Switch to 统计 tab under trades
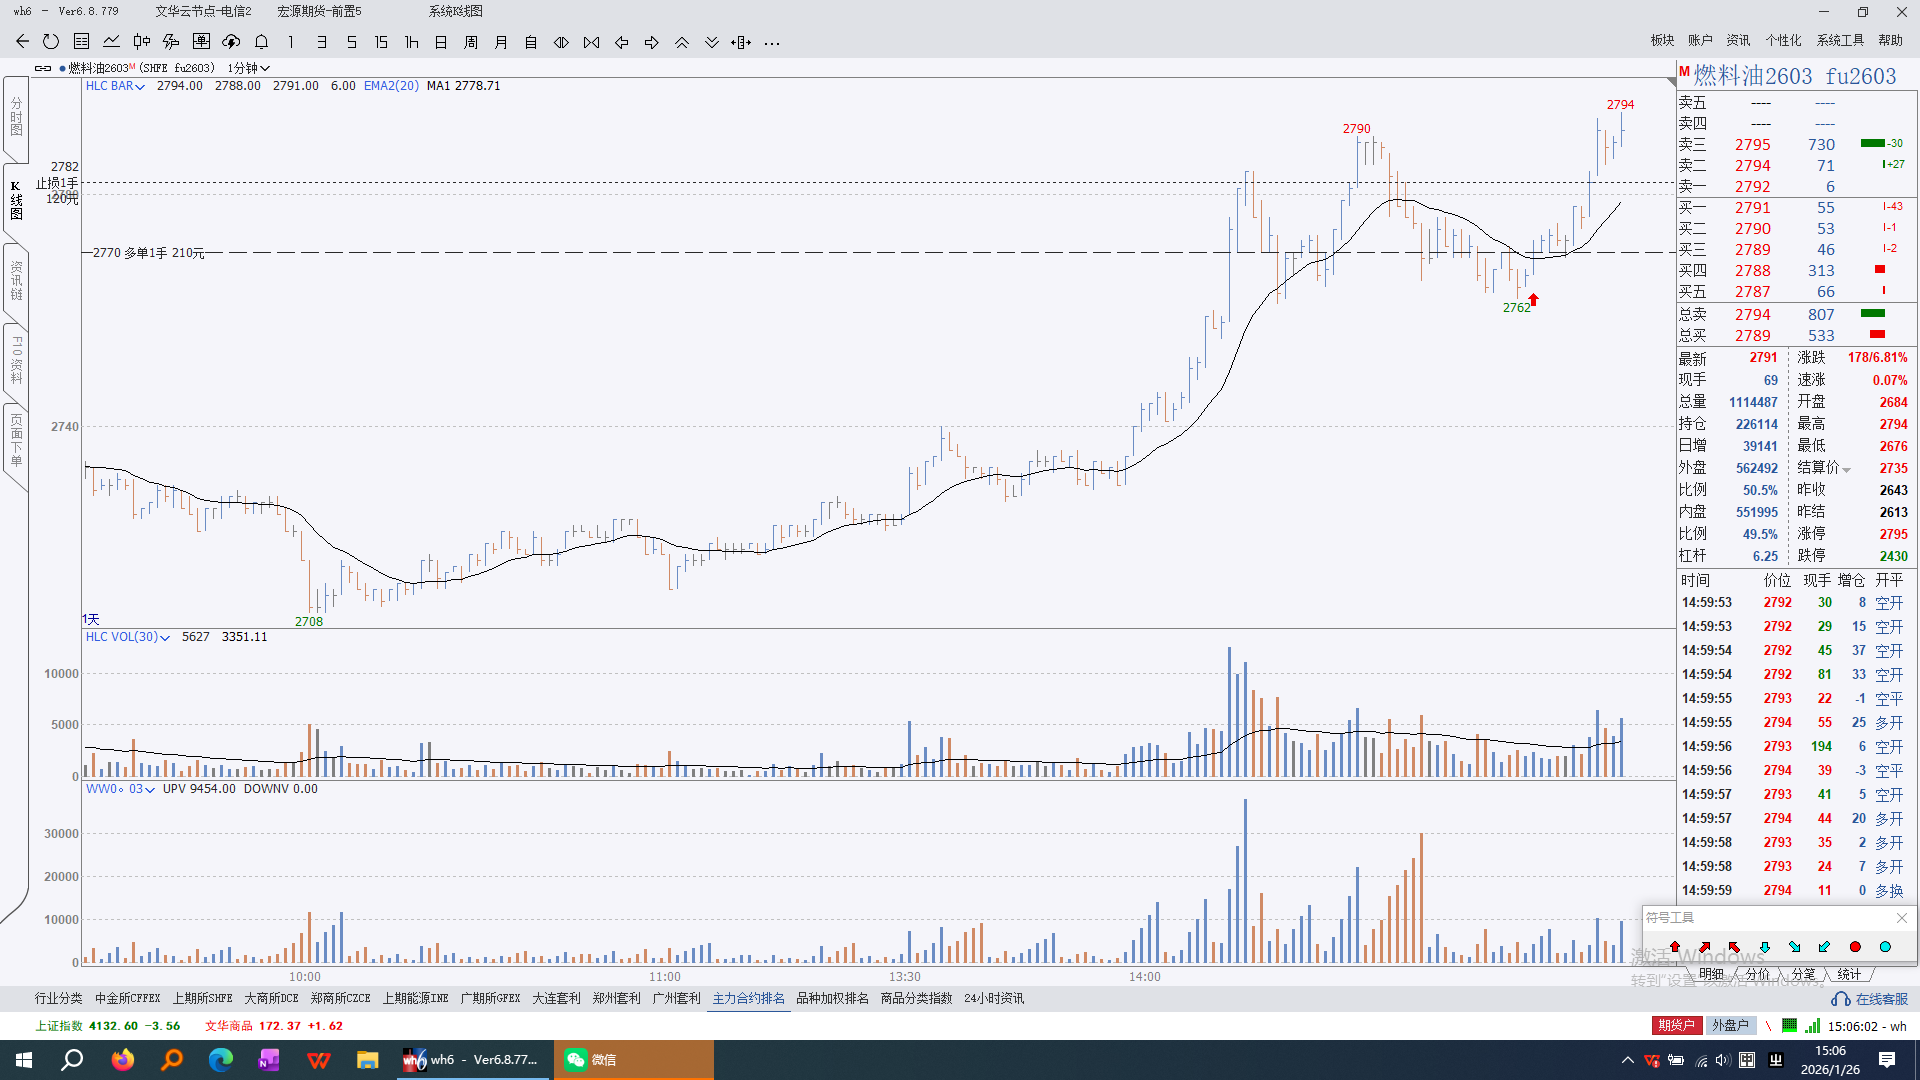Image resolution: width=1920 pixels, height=1080 pixels. tap(1849, 974)
